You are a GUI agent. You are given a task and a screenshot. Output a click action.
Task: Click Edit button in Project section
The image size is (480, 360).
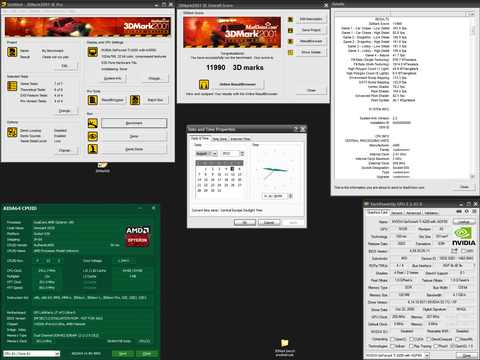click(x=65, y=66)
